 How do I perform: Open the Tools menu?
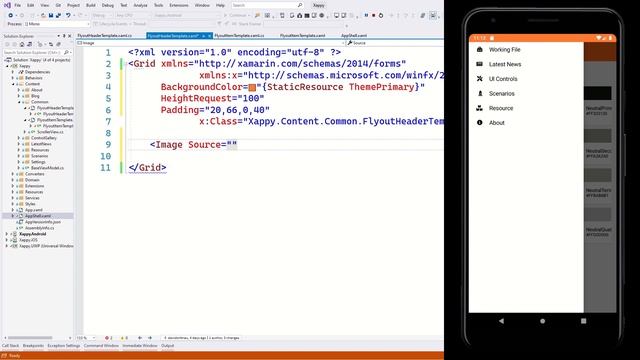tap(158, 5)
